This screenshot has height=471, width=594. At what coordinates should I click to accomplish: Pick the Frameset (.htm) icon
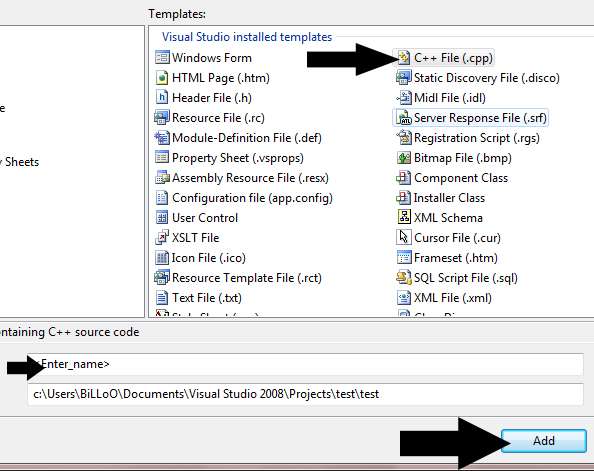click(404, 258)
